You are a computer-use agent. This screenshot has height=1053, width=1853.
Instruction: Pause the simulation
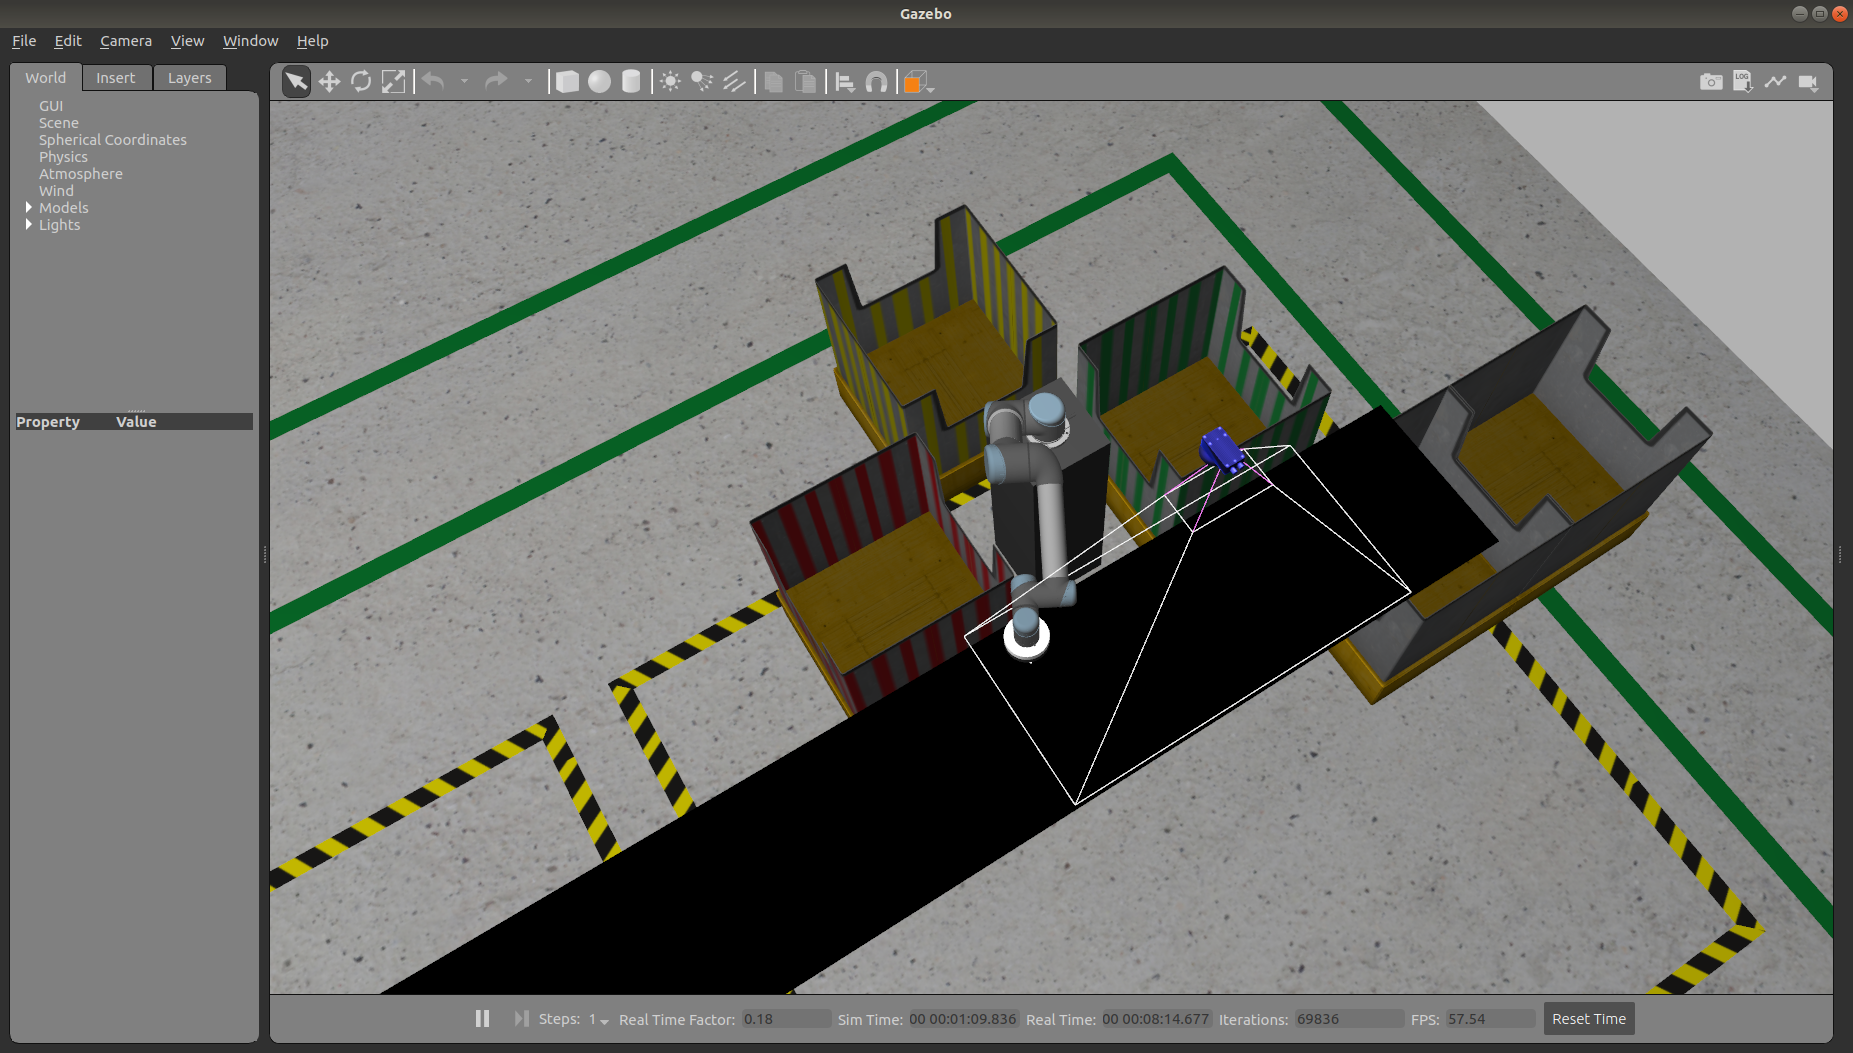(x=482, y=1018)
